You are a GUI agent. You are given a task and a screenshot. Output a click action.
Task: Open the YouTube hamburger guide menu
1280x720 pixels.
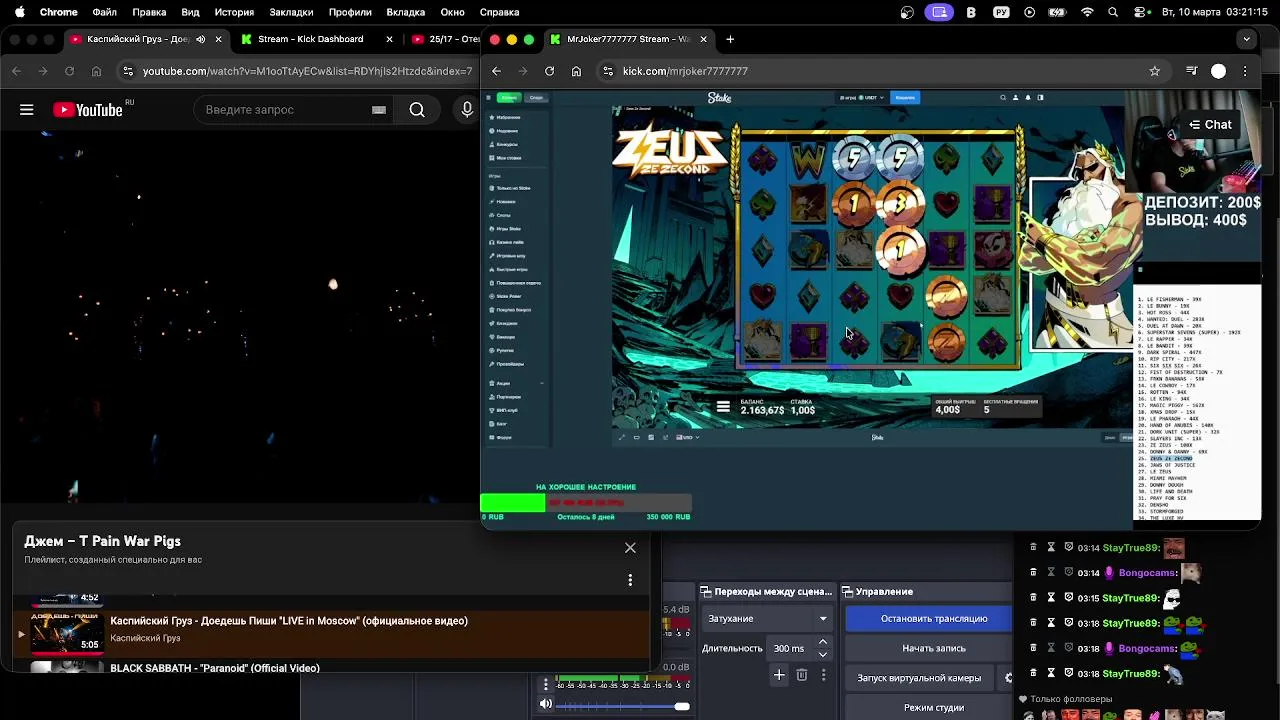click(x=27, y=110)
